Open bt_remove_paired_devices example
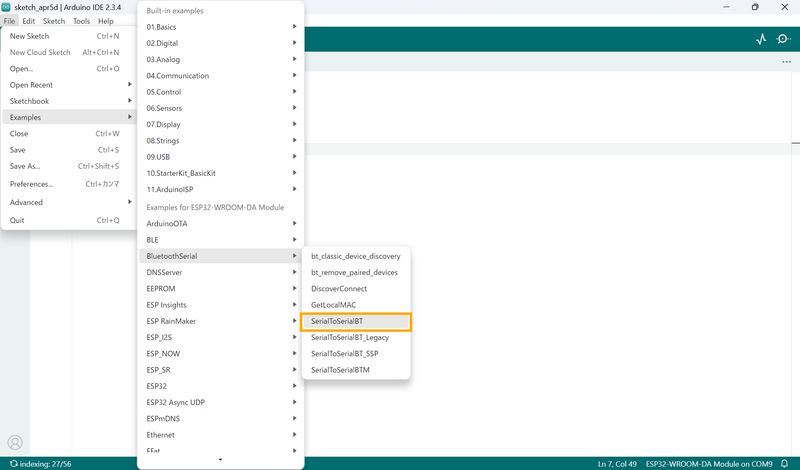Screen dimensions: 800x470 [356, 273]
